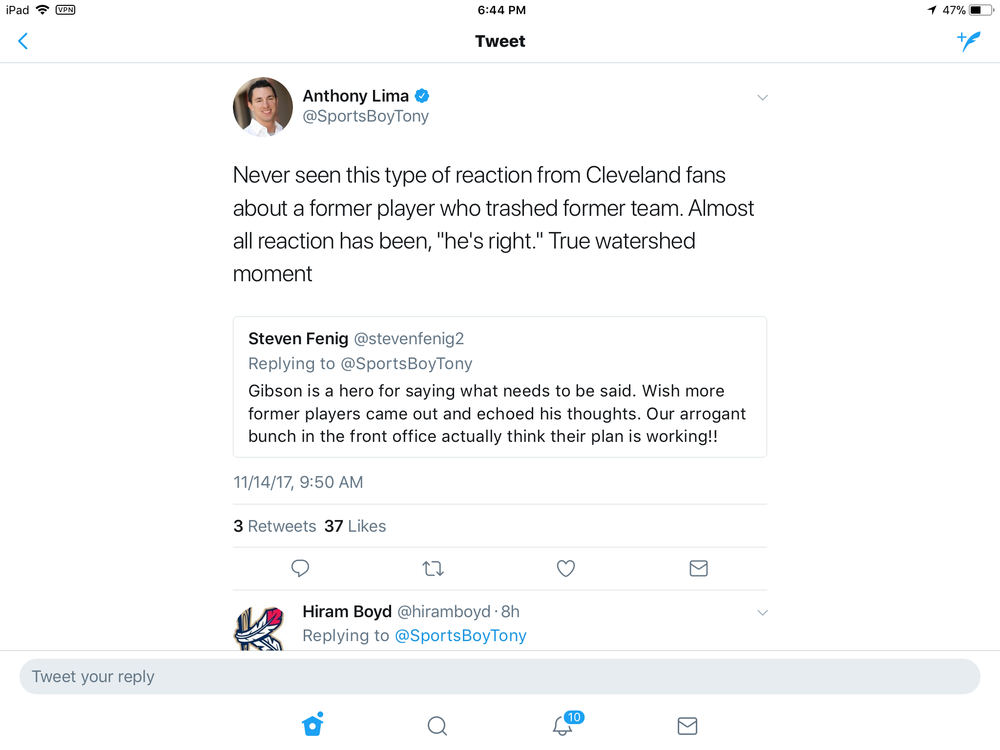Open notifications bell with 10 badge
This screenshot has width=1000, height=750.
(x=566, y=724)
